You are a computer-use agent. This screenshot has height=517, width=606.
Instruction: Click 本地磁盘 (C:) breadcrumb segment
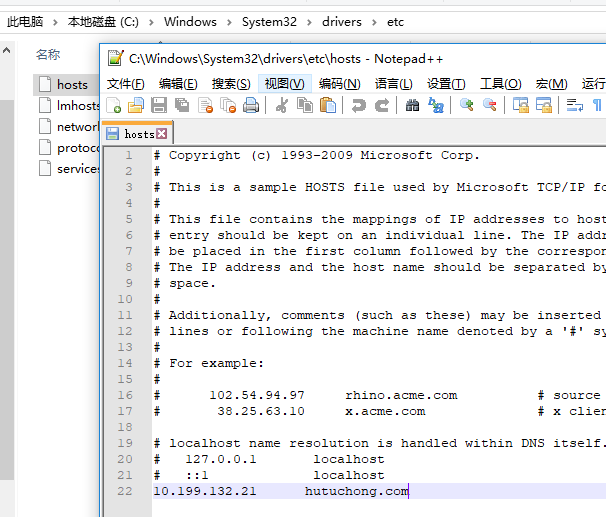[103, 22]
